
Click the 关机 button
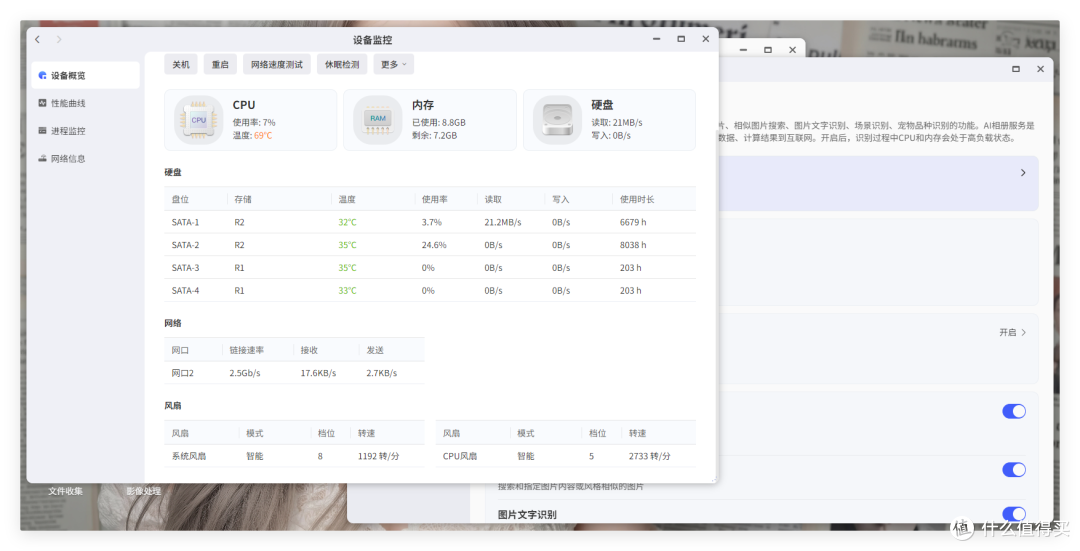point(181,64)
